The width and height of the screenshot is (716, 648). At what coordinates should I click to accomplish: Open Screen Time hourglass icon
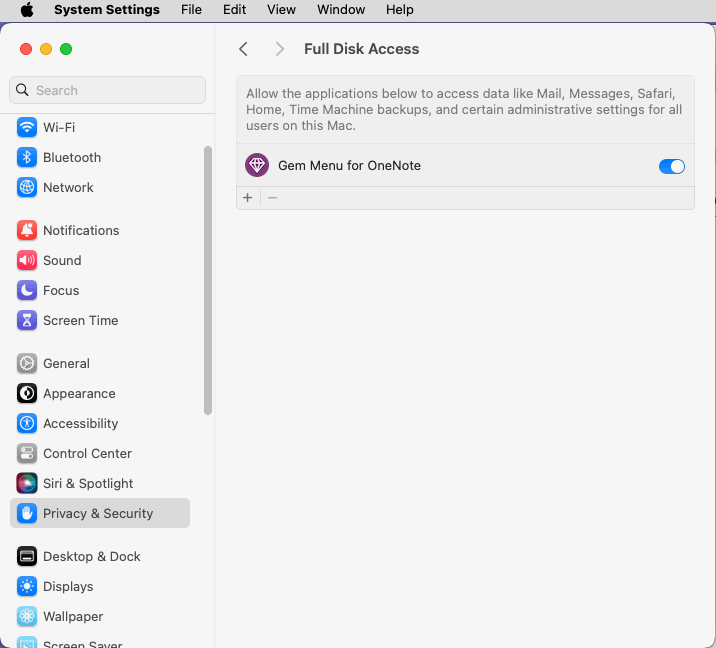[x=27, y=321]
